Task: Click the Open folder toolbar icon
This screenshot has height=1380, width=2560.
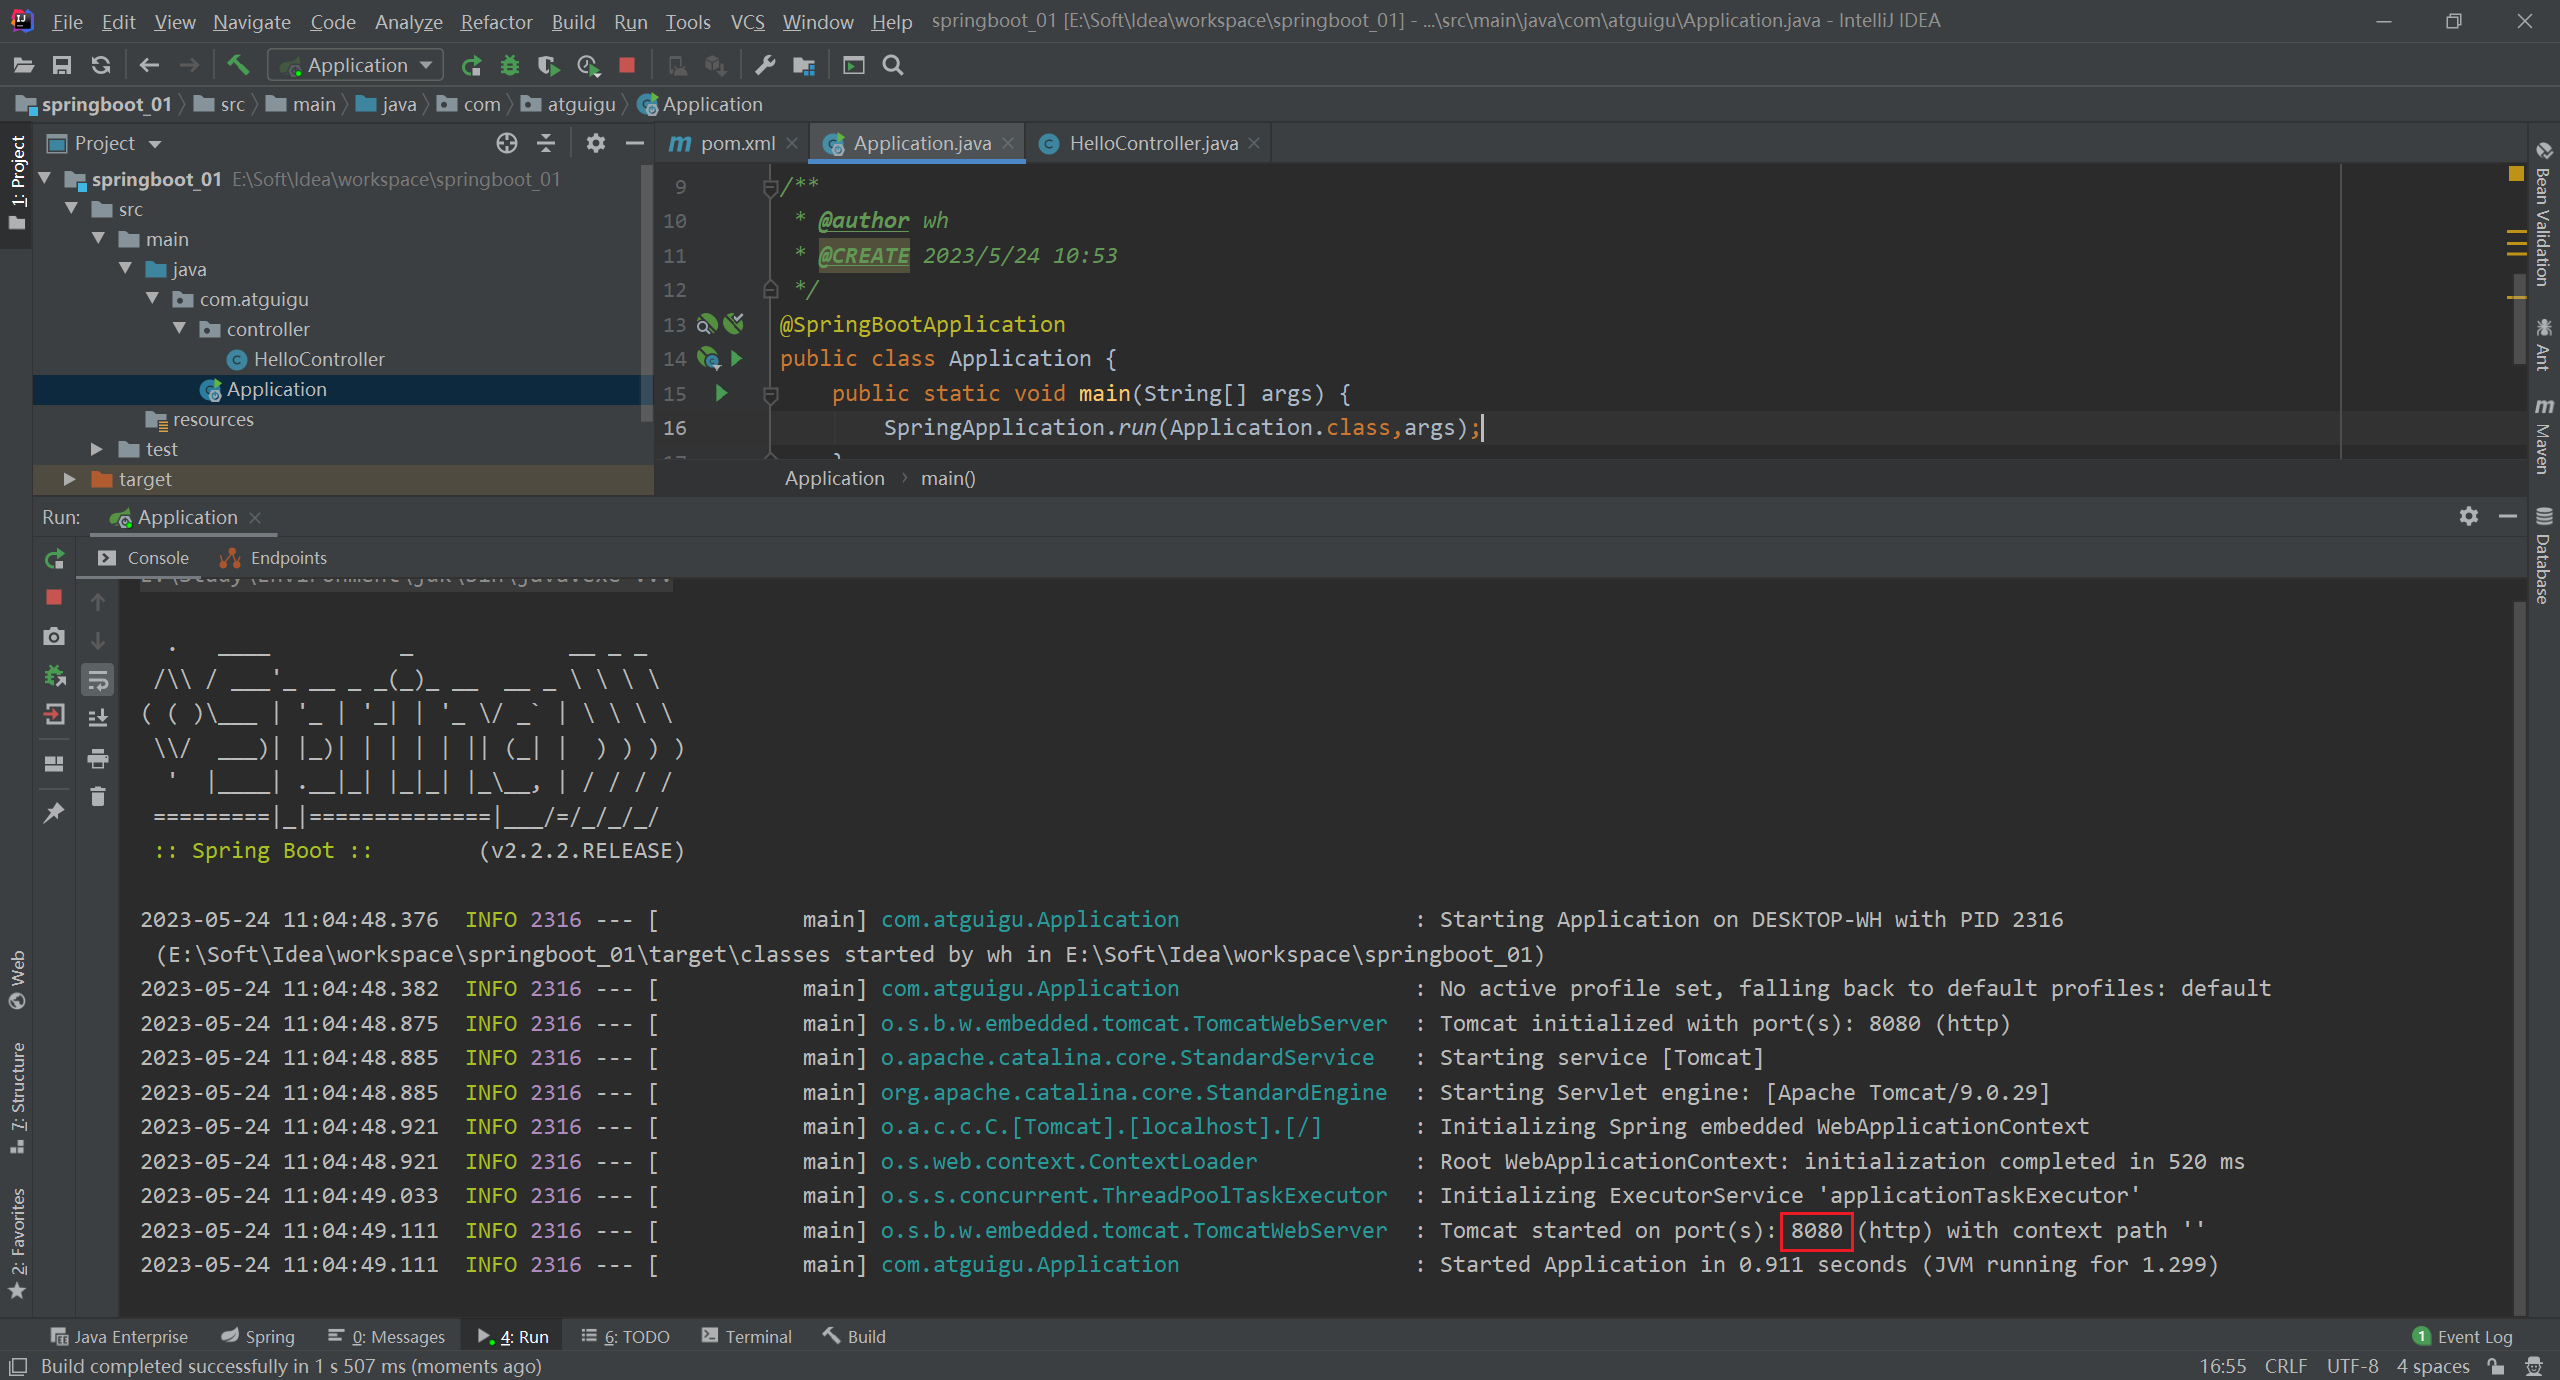Action: pyautogui.click(x=24, y=66)
